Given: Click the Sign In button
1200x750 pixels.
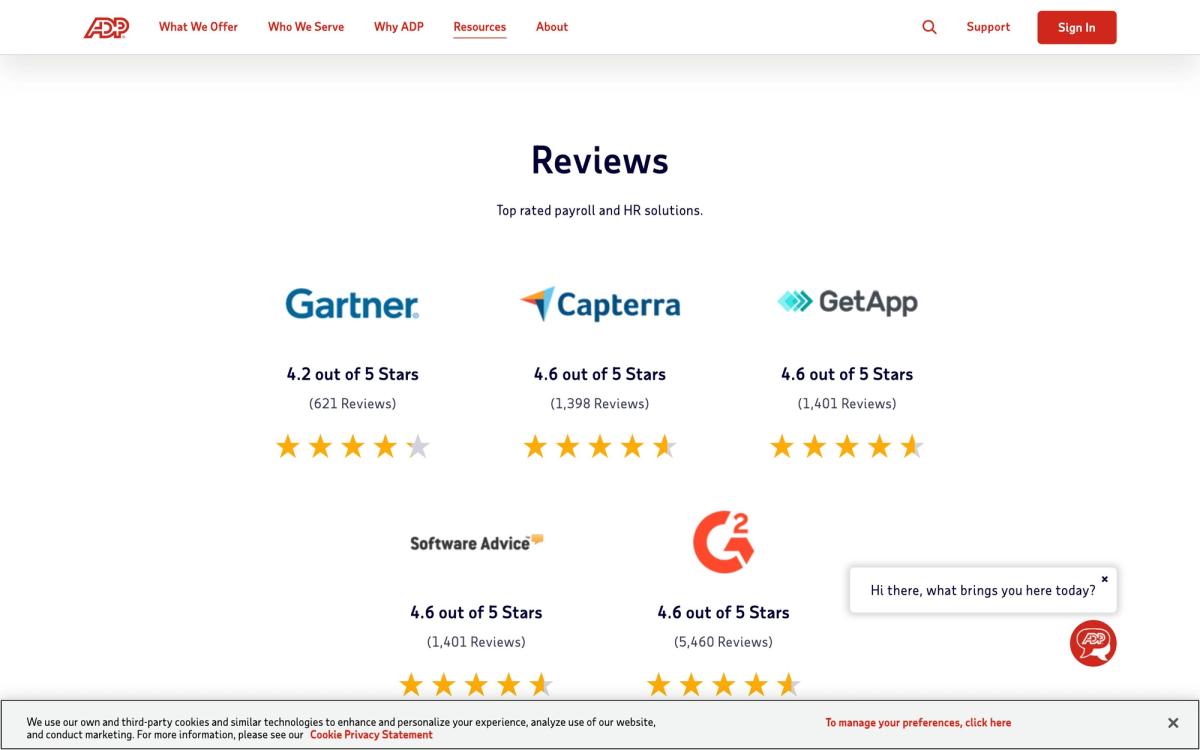Looking at the screenshot, I should point(1077,28).
